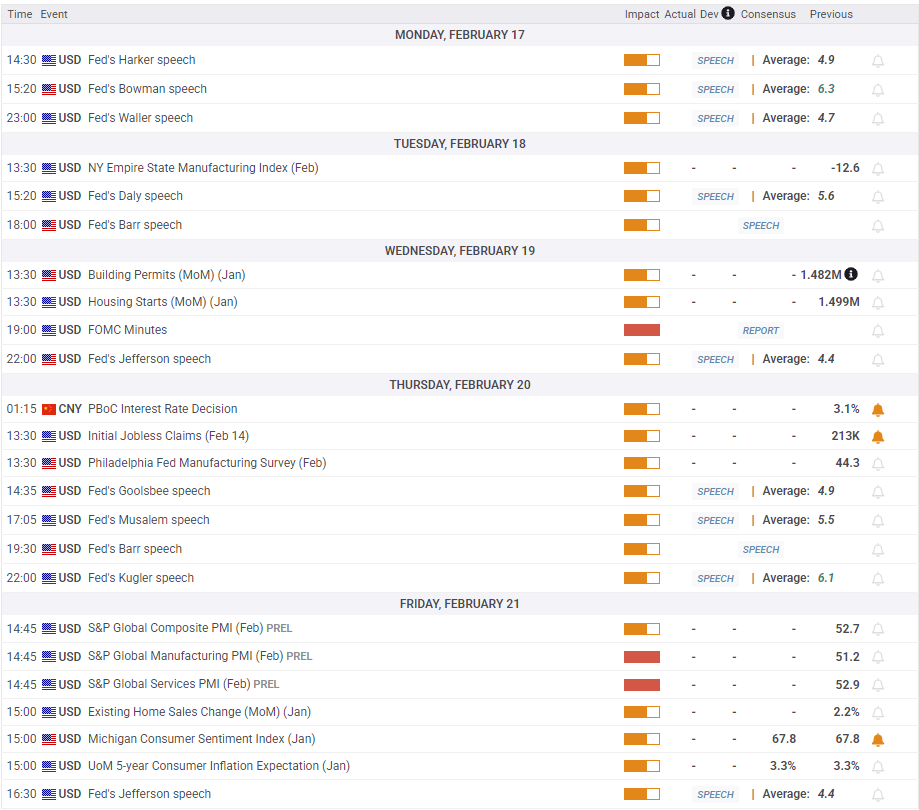Expand Housing Starts (MoM) event details
The height and width of the screenshot is (810, 919).
tap(162, 302)
